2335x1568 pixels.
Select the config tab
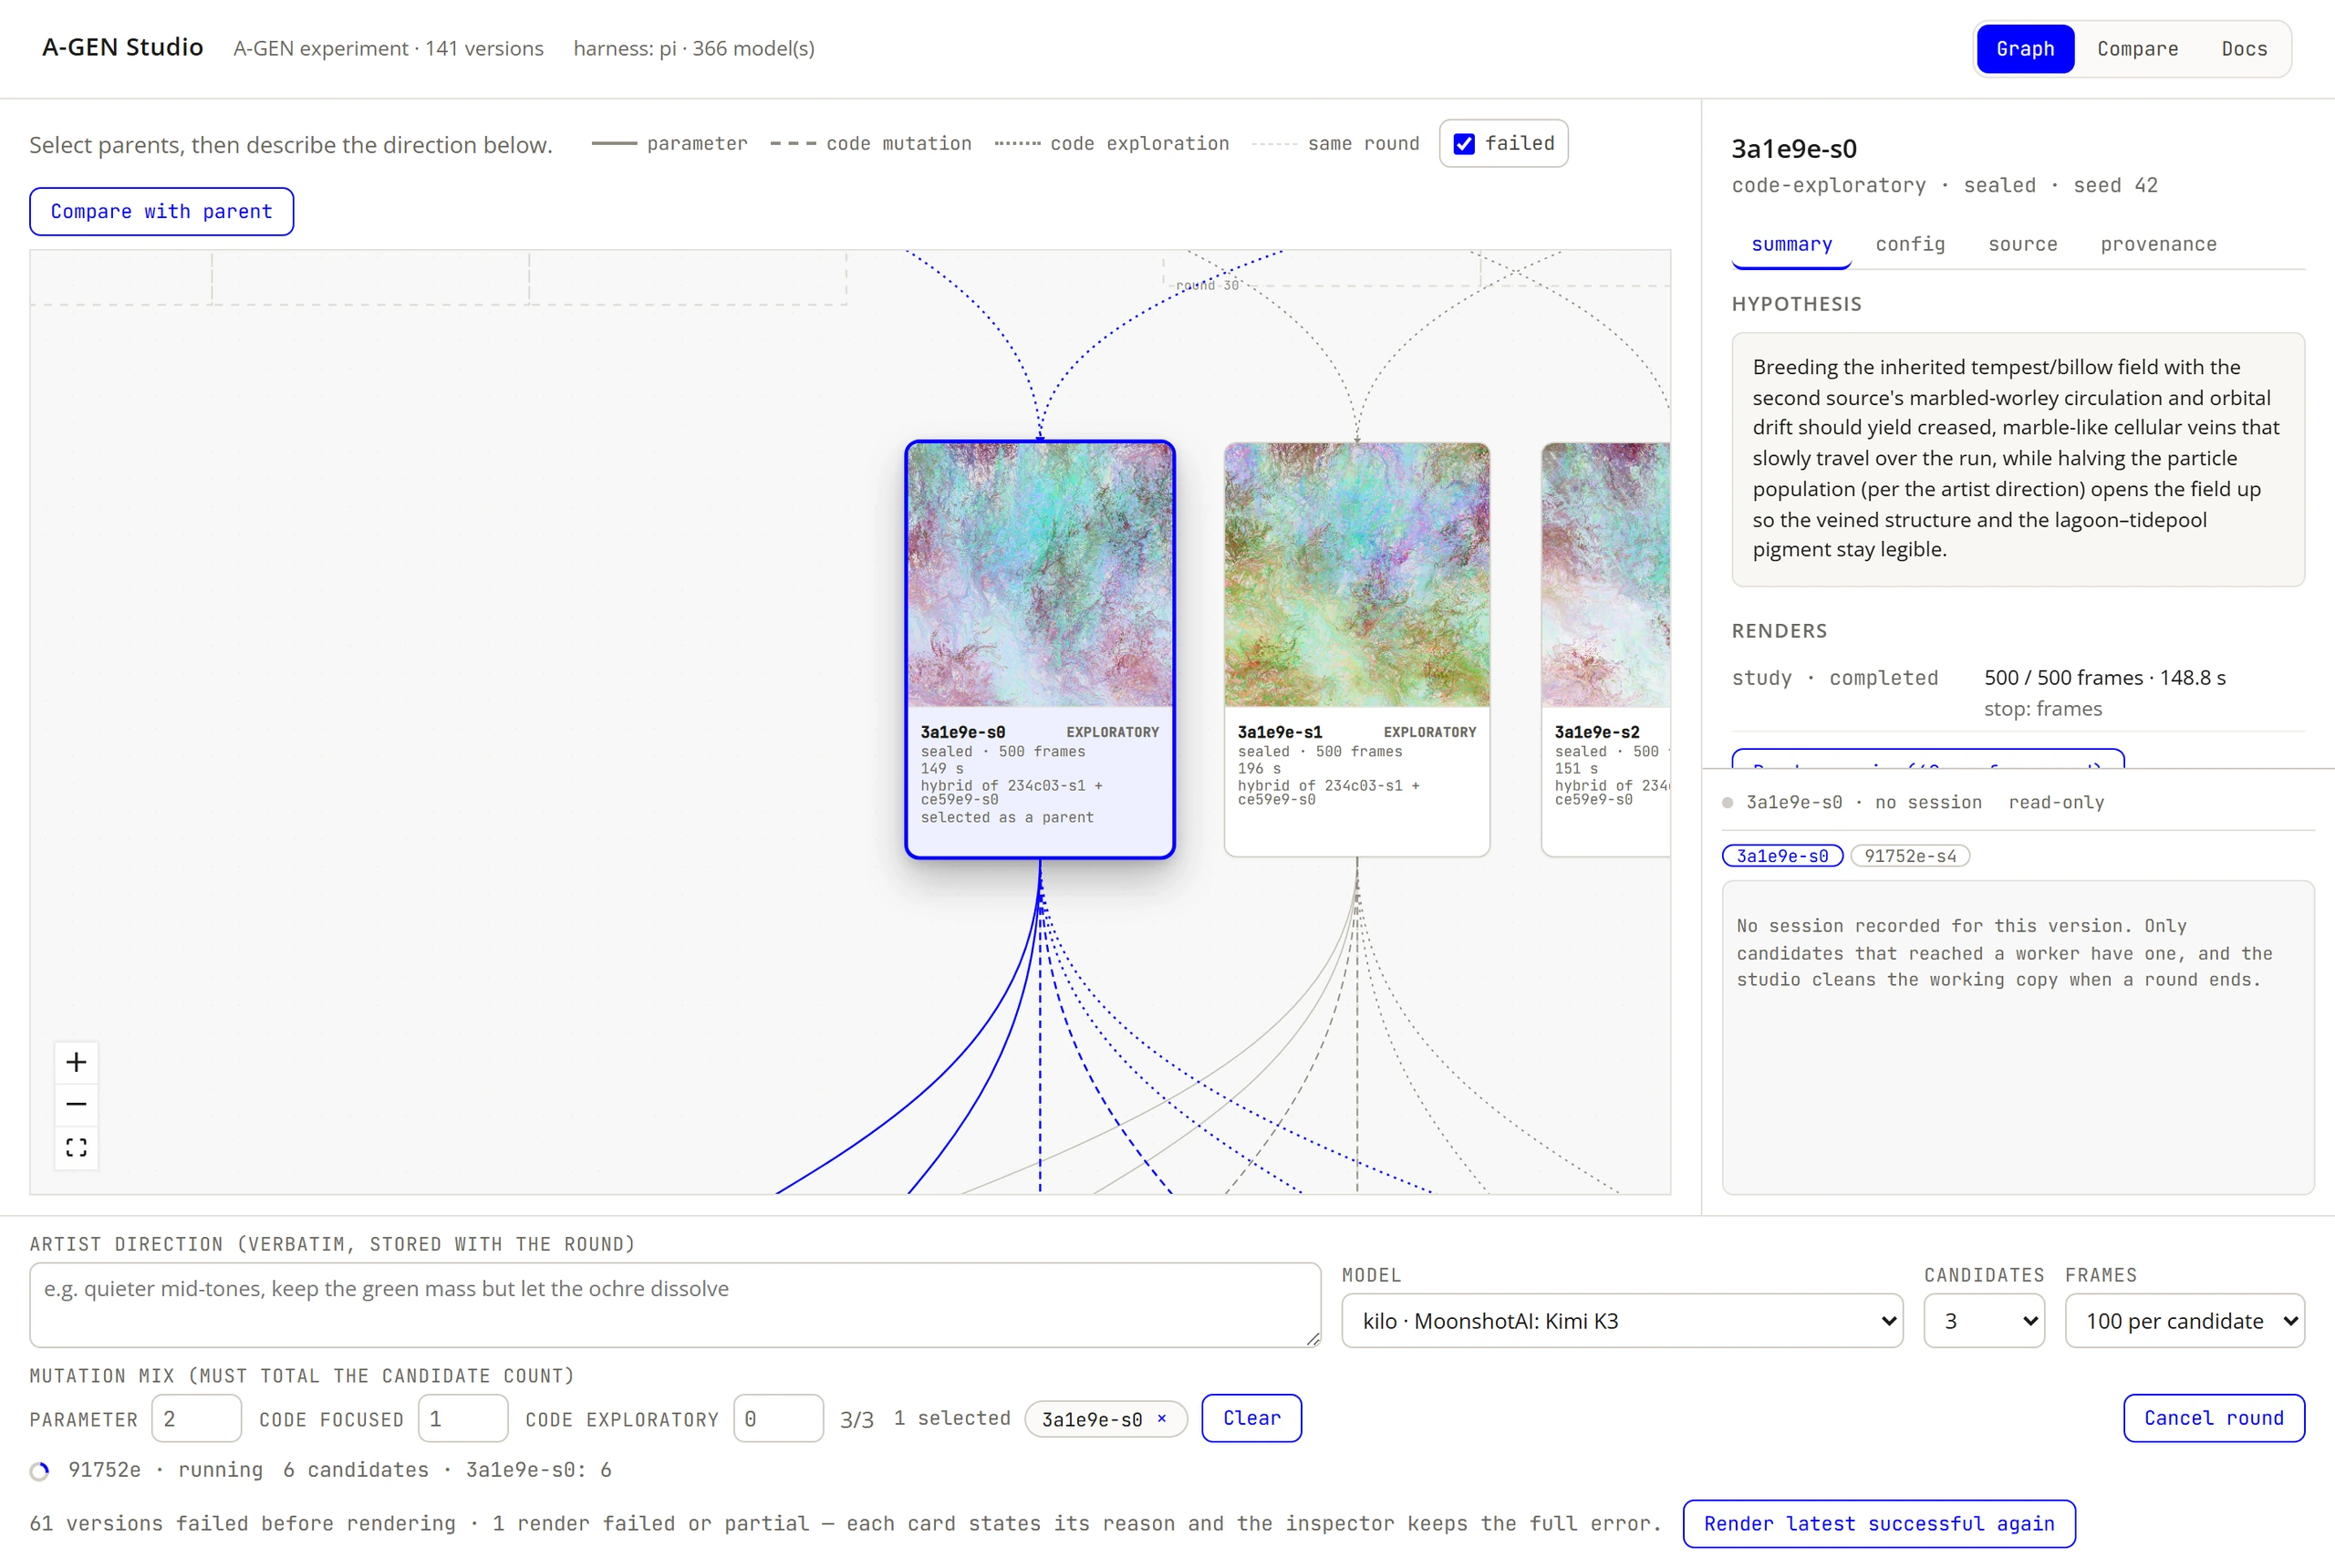1910,244
